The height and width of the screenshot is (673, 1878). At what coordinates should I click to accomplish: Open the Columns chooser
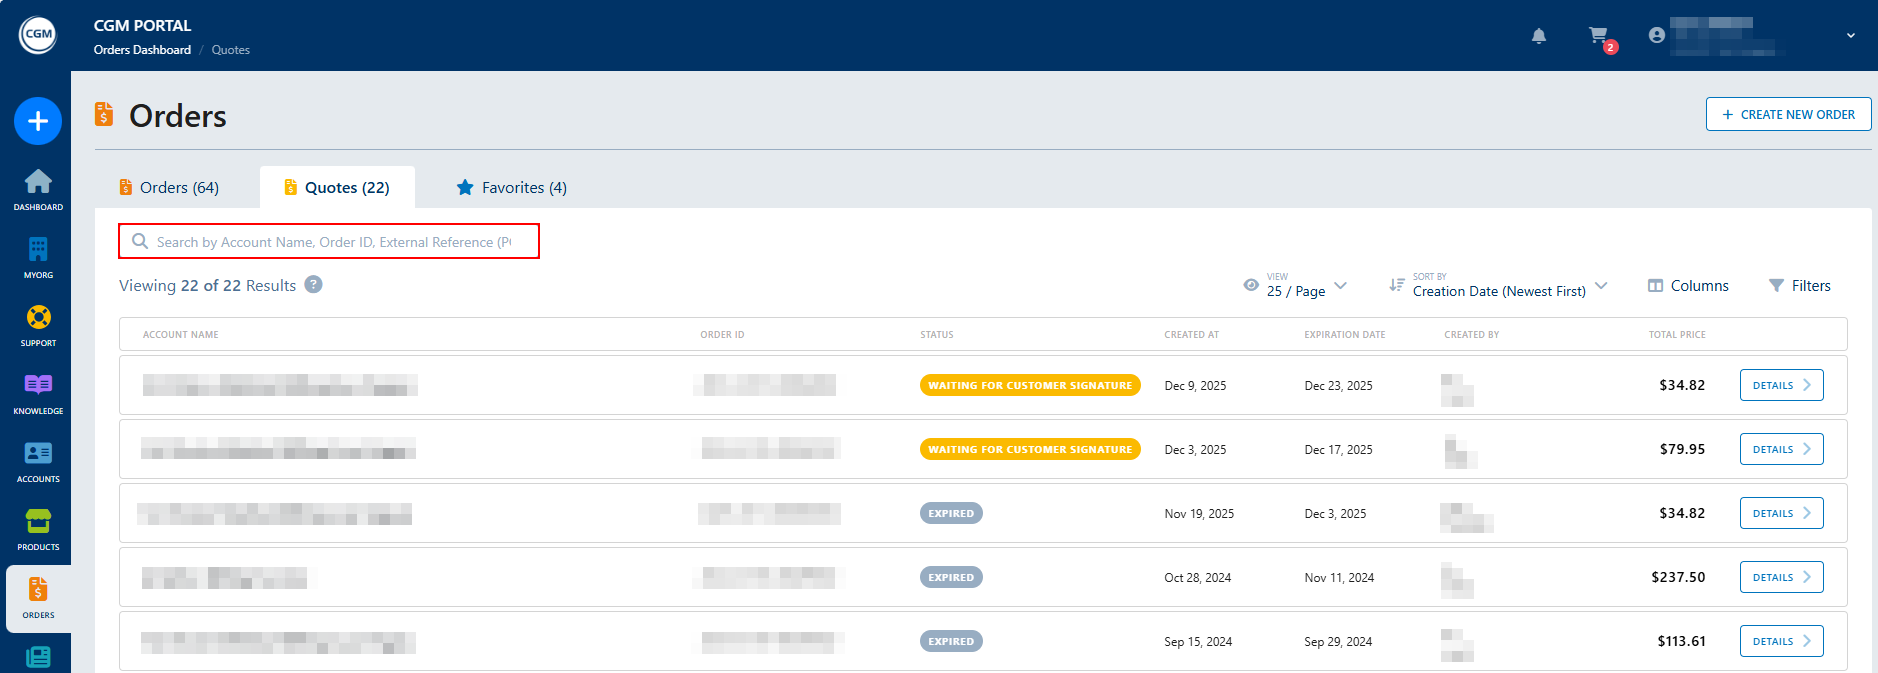coord(1688,286)
